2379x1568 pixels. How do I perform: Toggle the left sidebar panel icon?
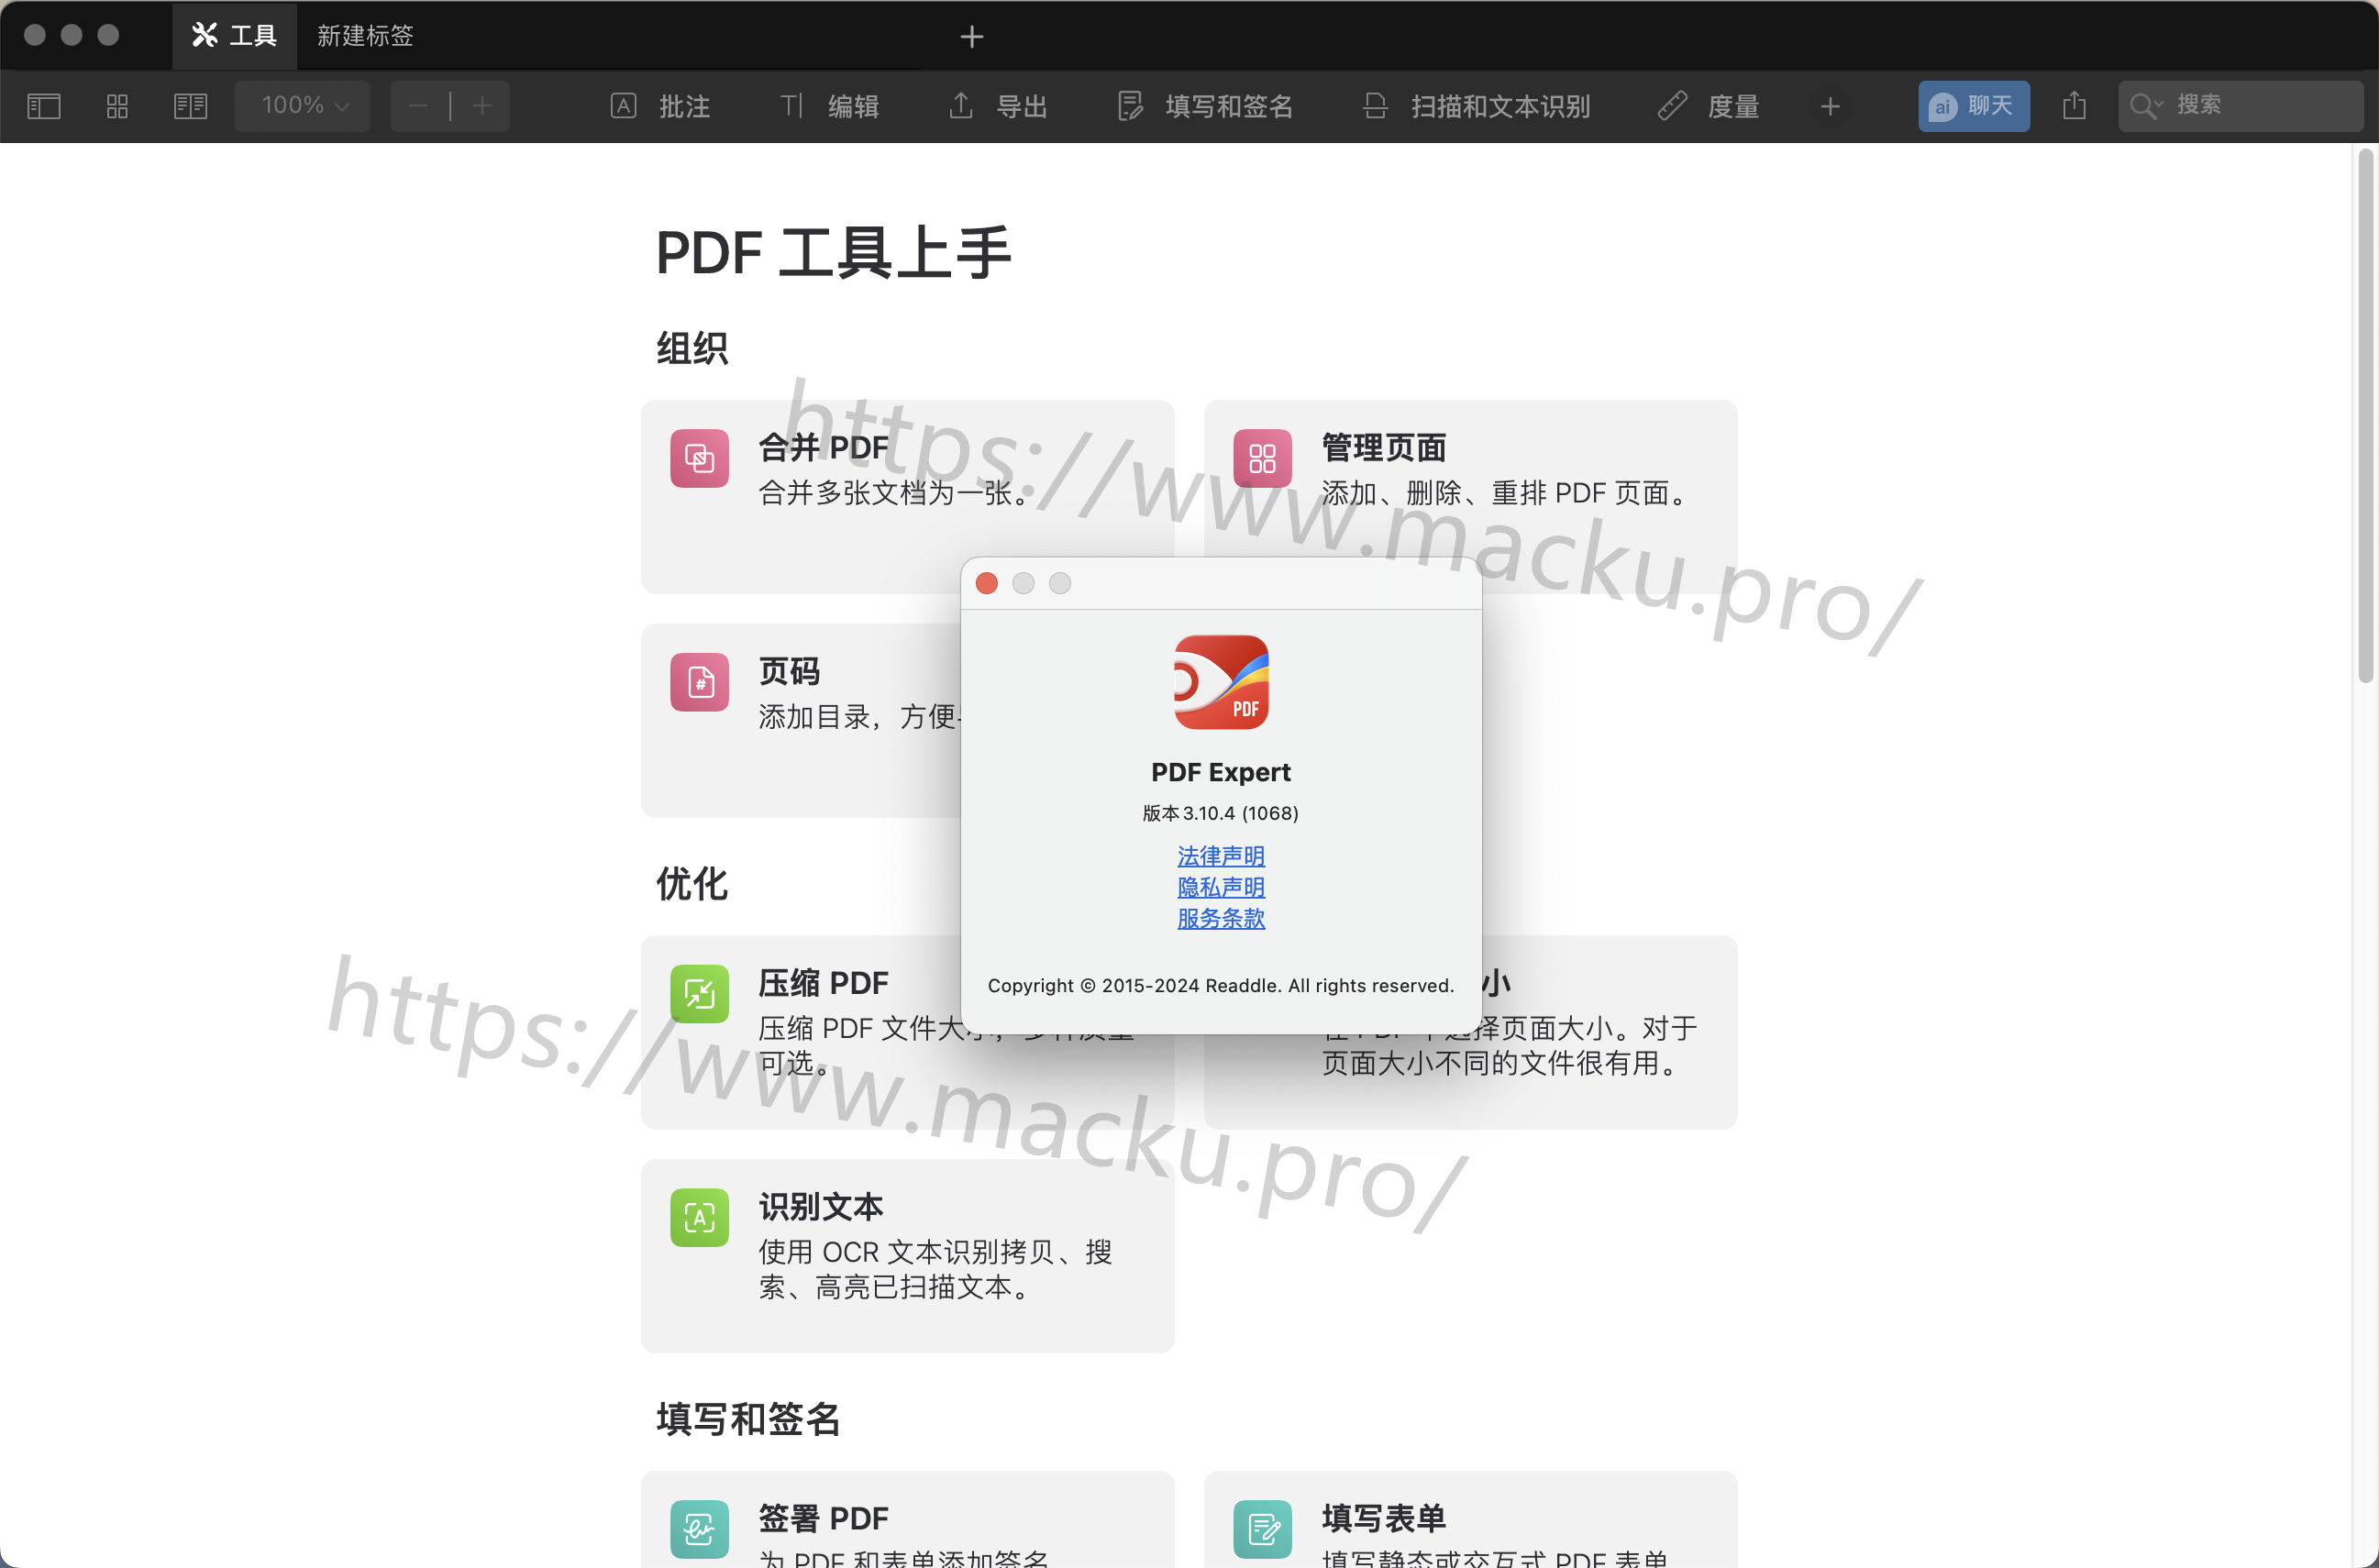[44, 106]
